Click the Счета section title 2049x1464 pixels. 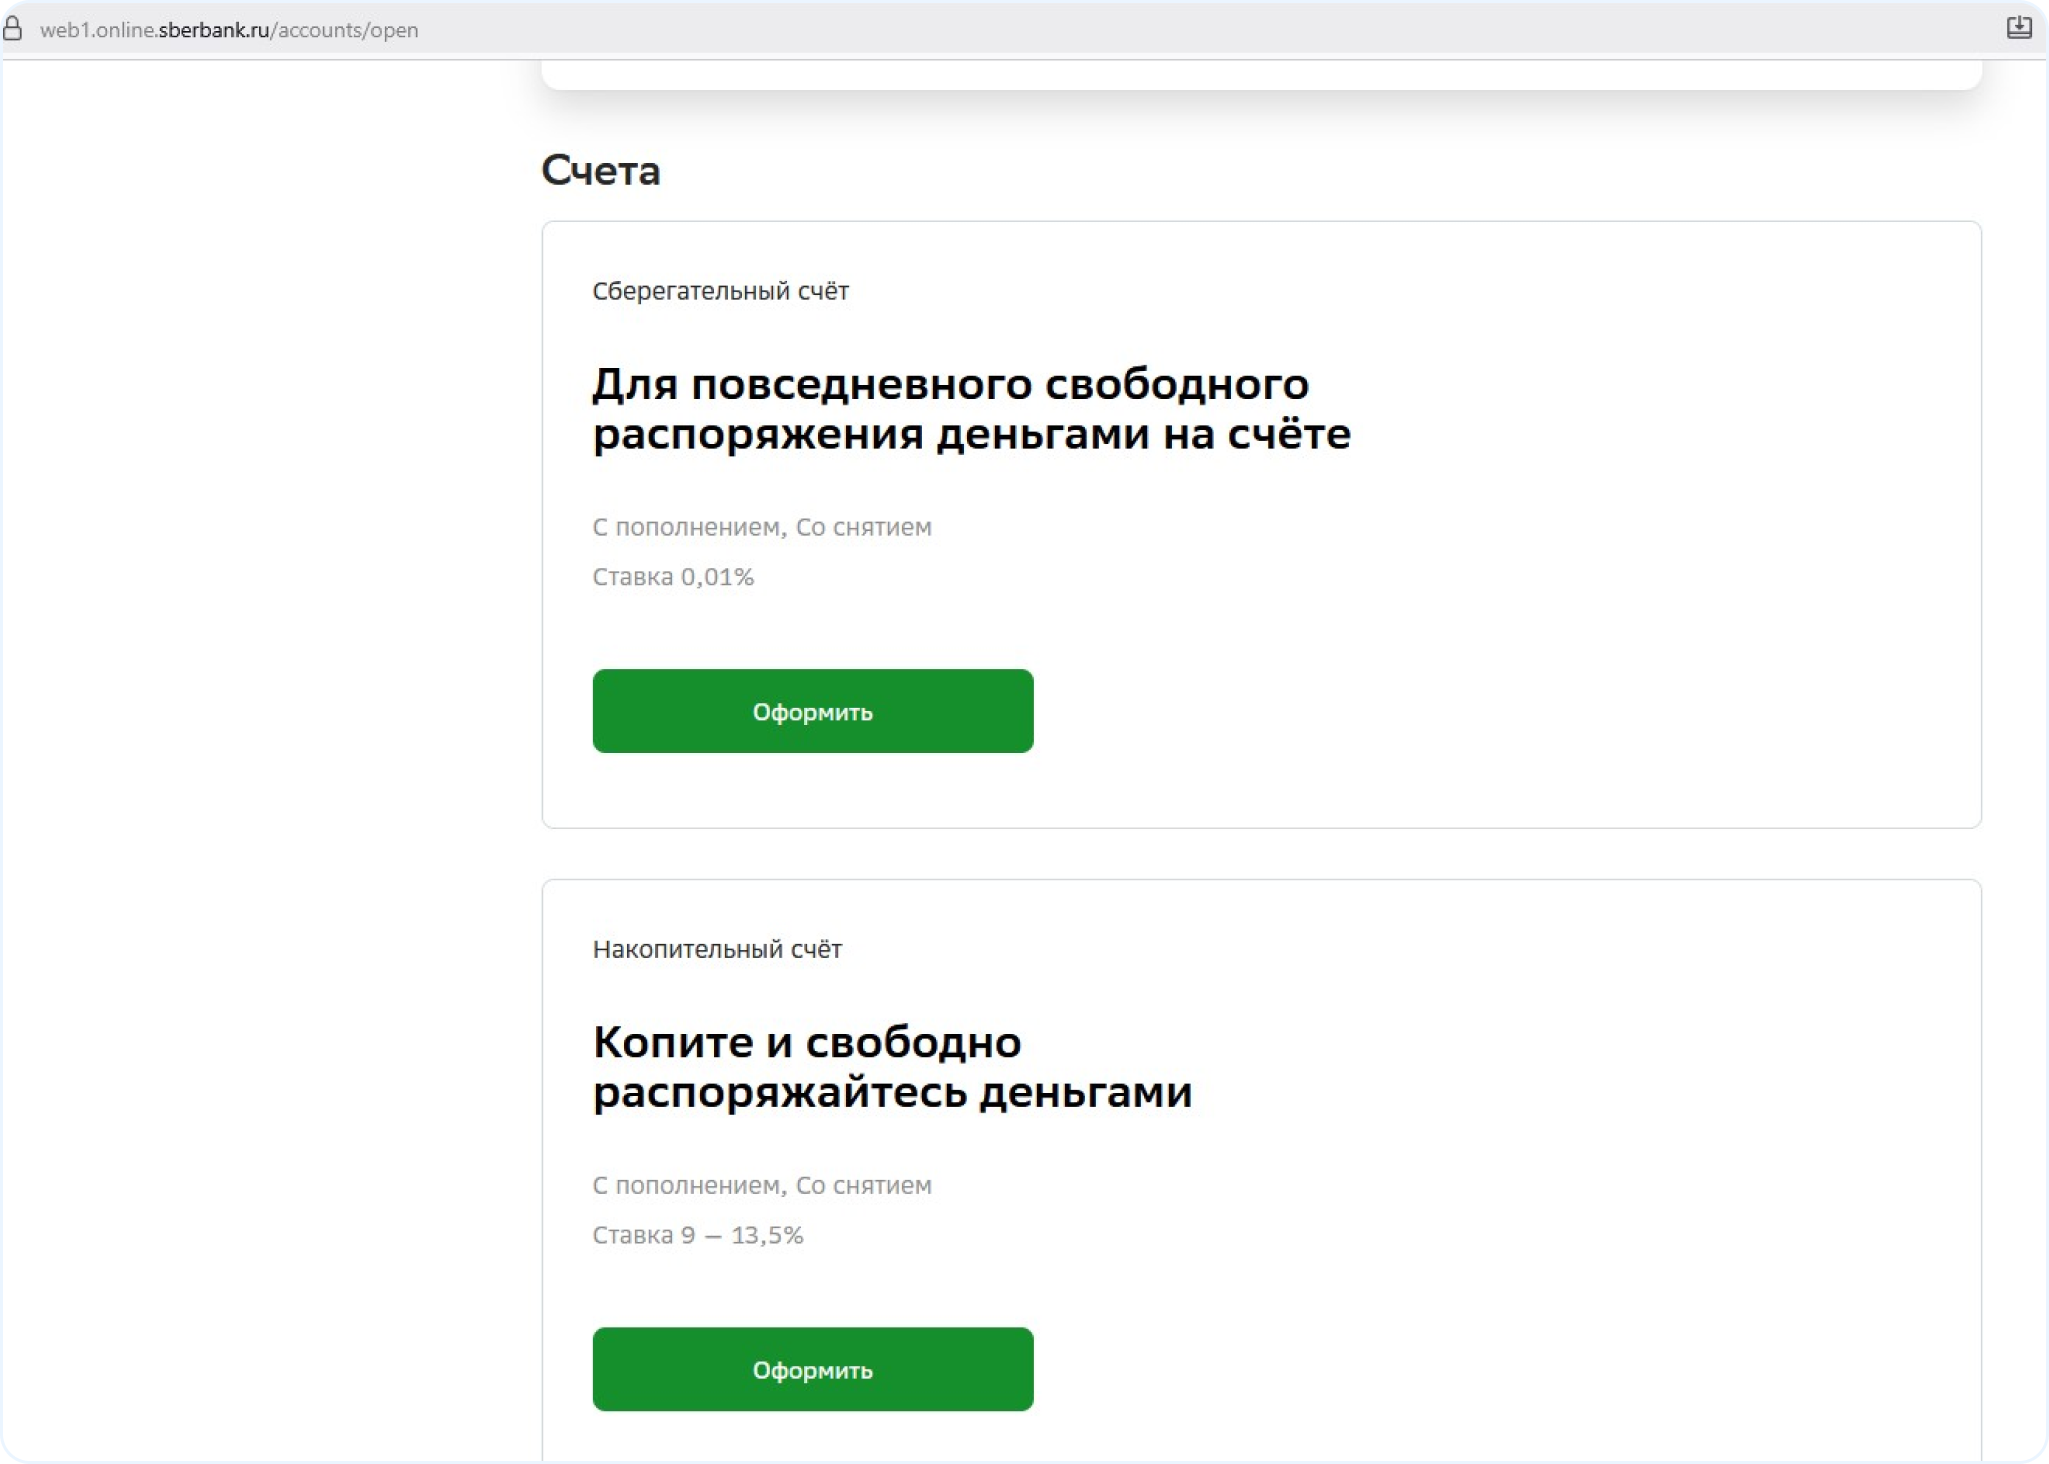601,170
